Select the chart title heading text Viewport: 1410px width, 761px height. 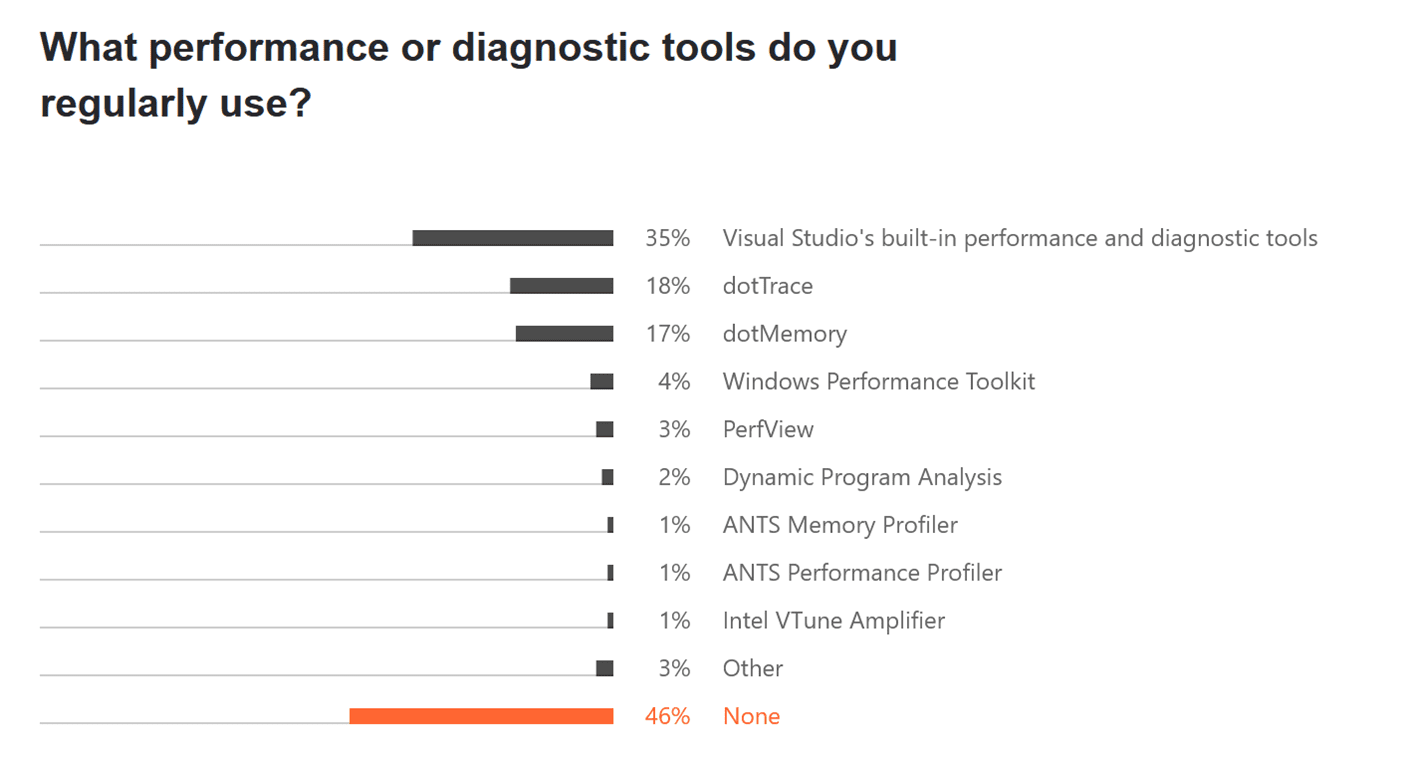(x=468, y=75)
